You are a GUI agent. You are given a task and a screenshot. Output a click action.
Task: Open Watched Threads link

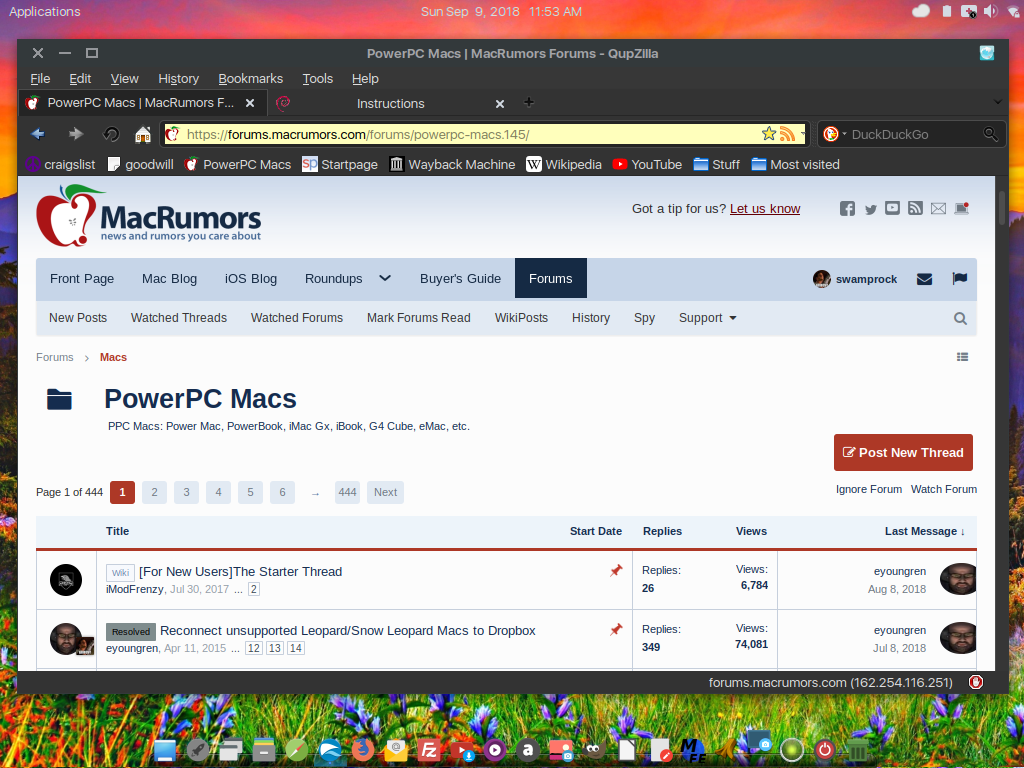(x=179, y=318)
